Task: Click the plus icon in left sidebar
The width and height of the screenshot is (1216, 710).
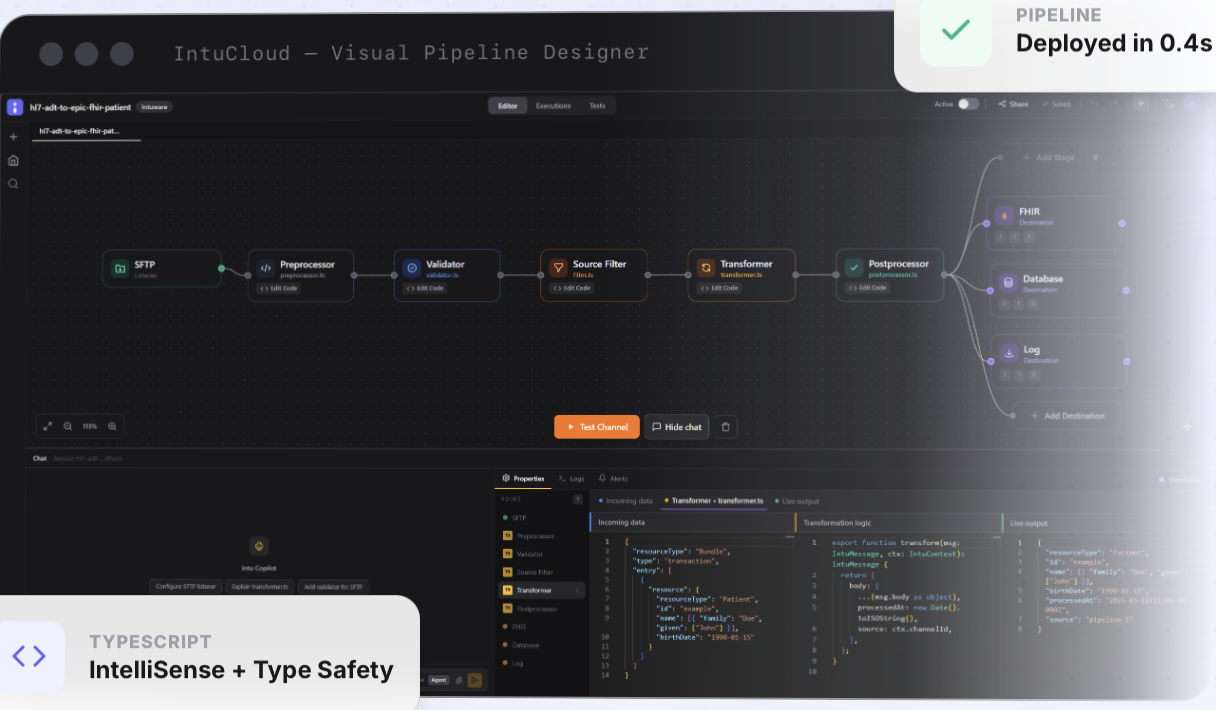Action: click(13, 137)
